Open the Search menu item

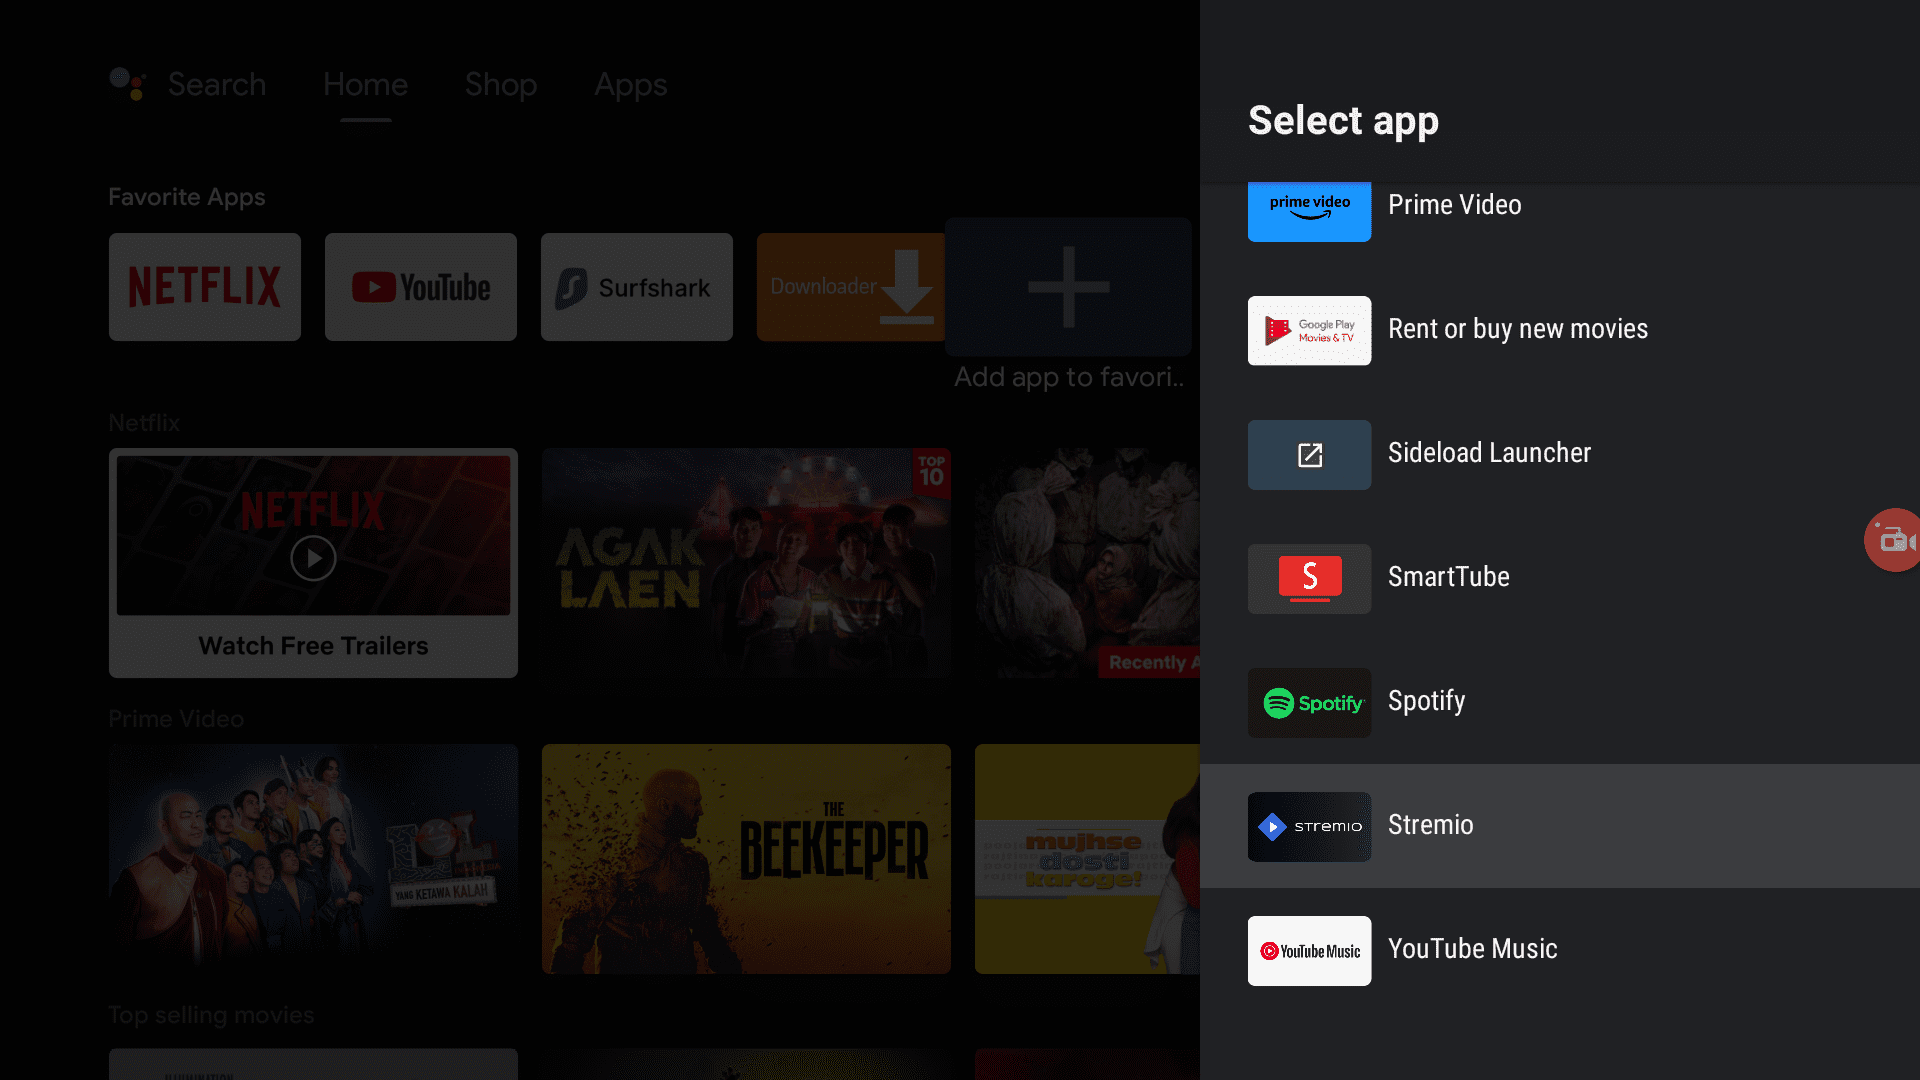point(215,84)
